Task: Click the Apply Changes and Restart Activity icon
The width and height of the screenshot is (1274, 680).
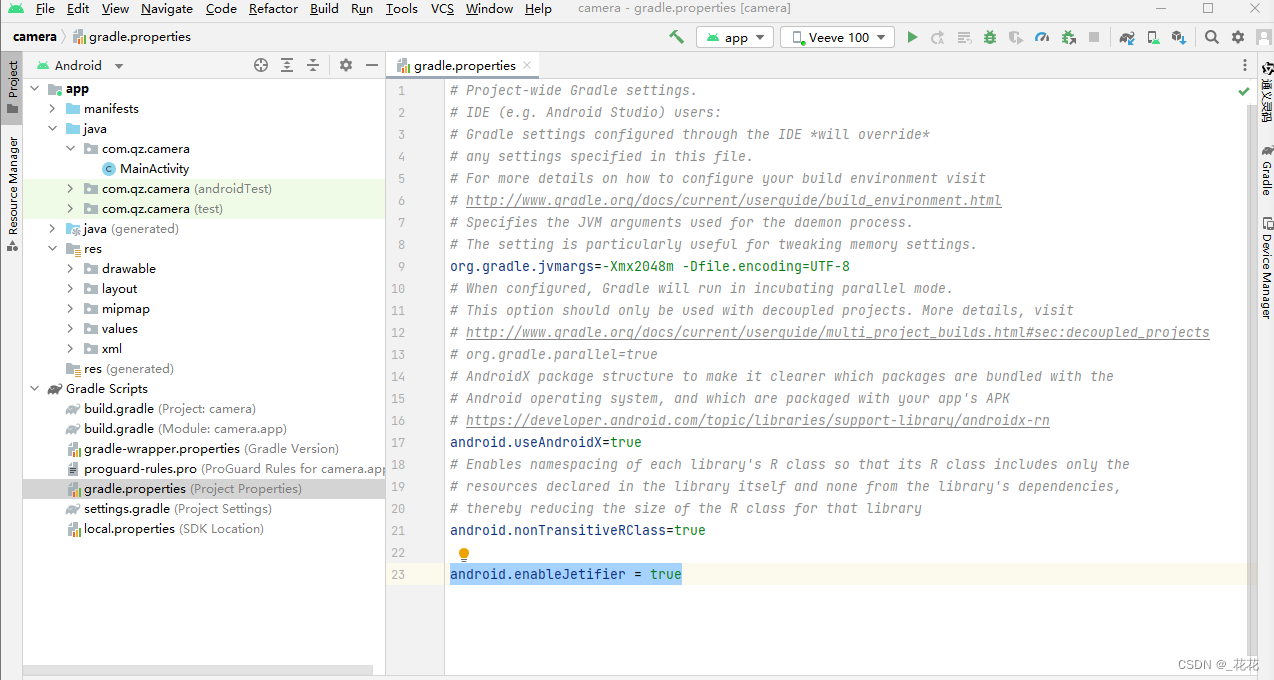Action: coord(938,37)
